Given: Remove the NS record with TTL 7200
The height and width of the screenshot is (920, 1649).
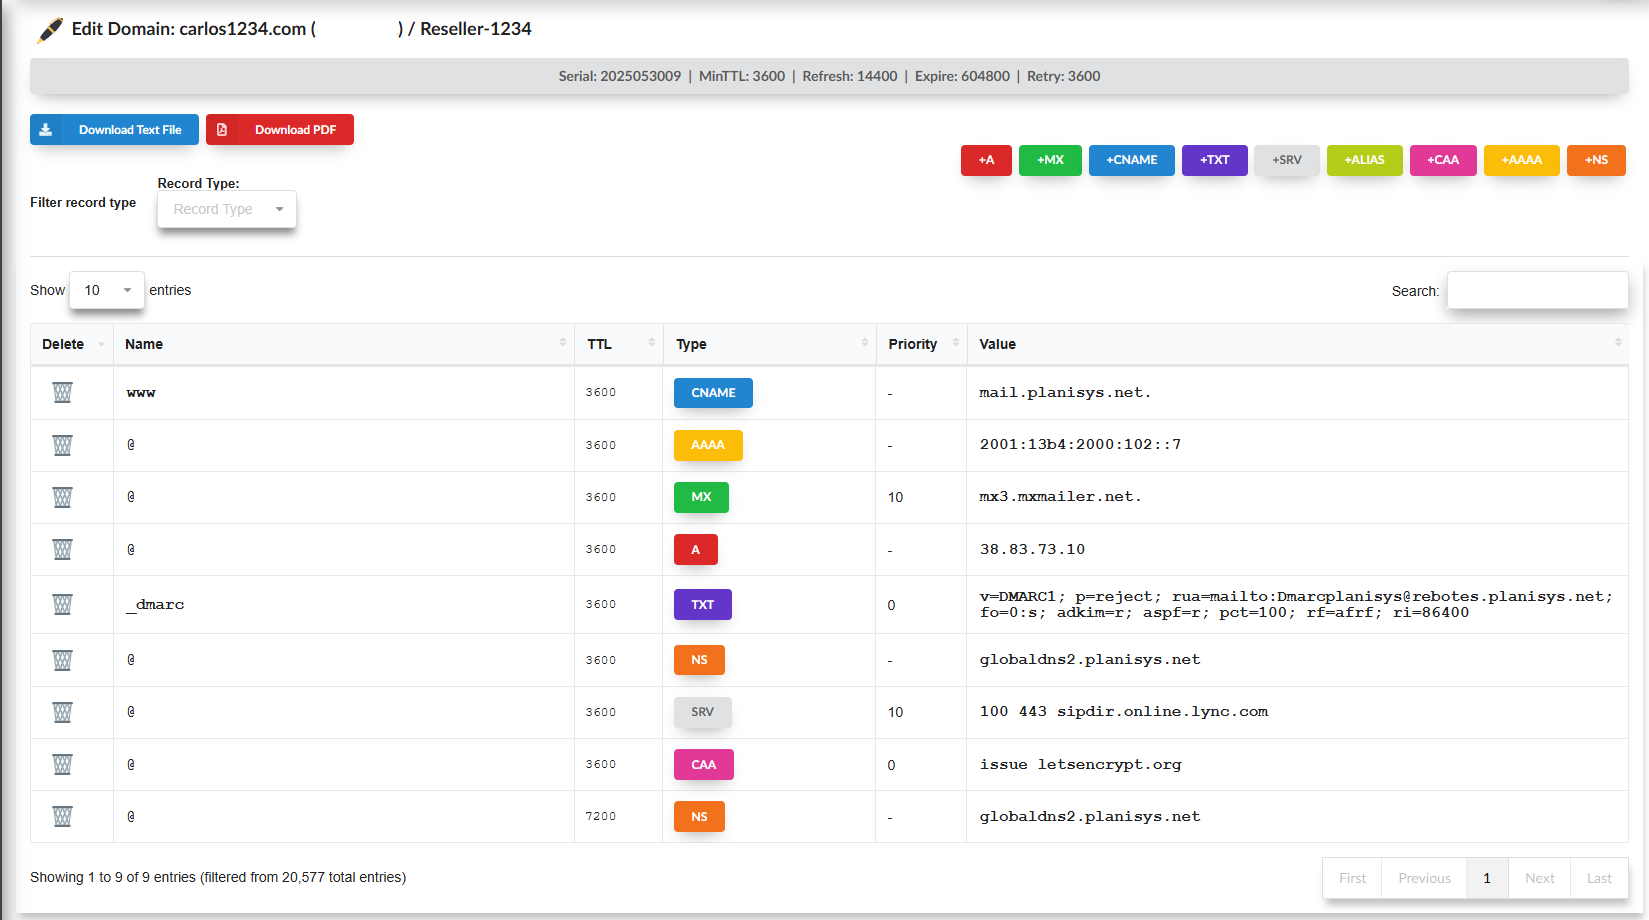Looking at the screenshot, I should (62, 817).
